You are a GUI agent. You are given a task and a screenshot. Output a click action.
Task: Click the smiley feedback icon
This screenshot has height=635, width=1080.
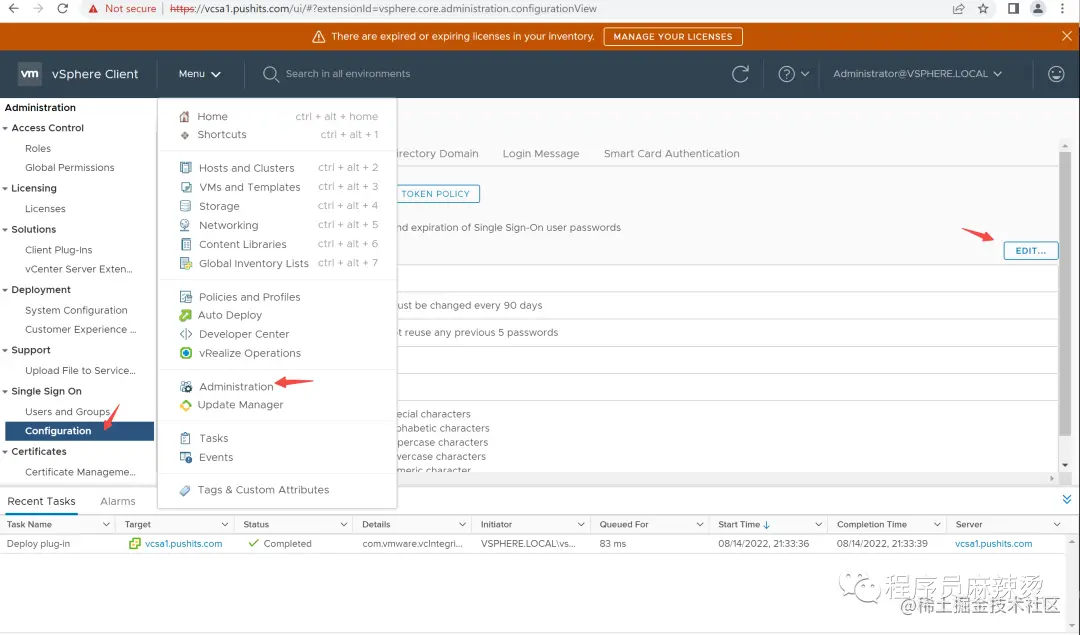coord(1055,74)
